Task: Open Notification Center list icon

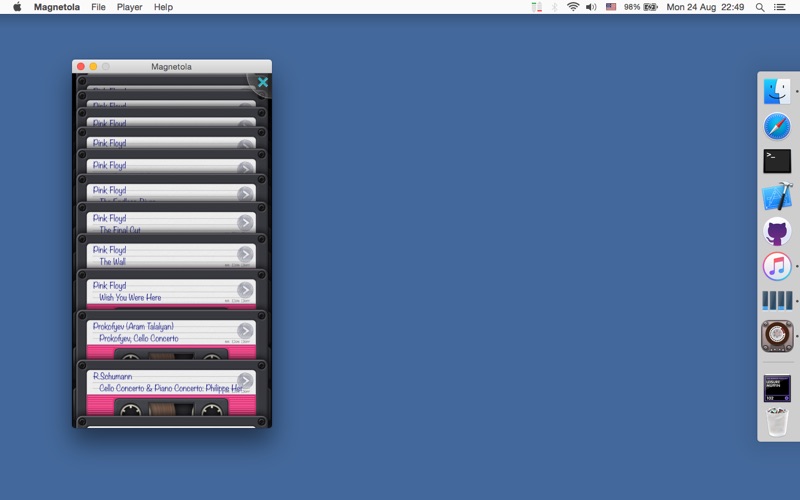Action: 780,7
